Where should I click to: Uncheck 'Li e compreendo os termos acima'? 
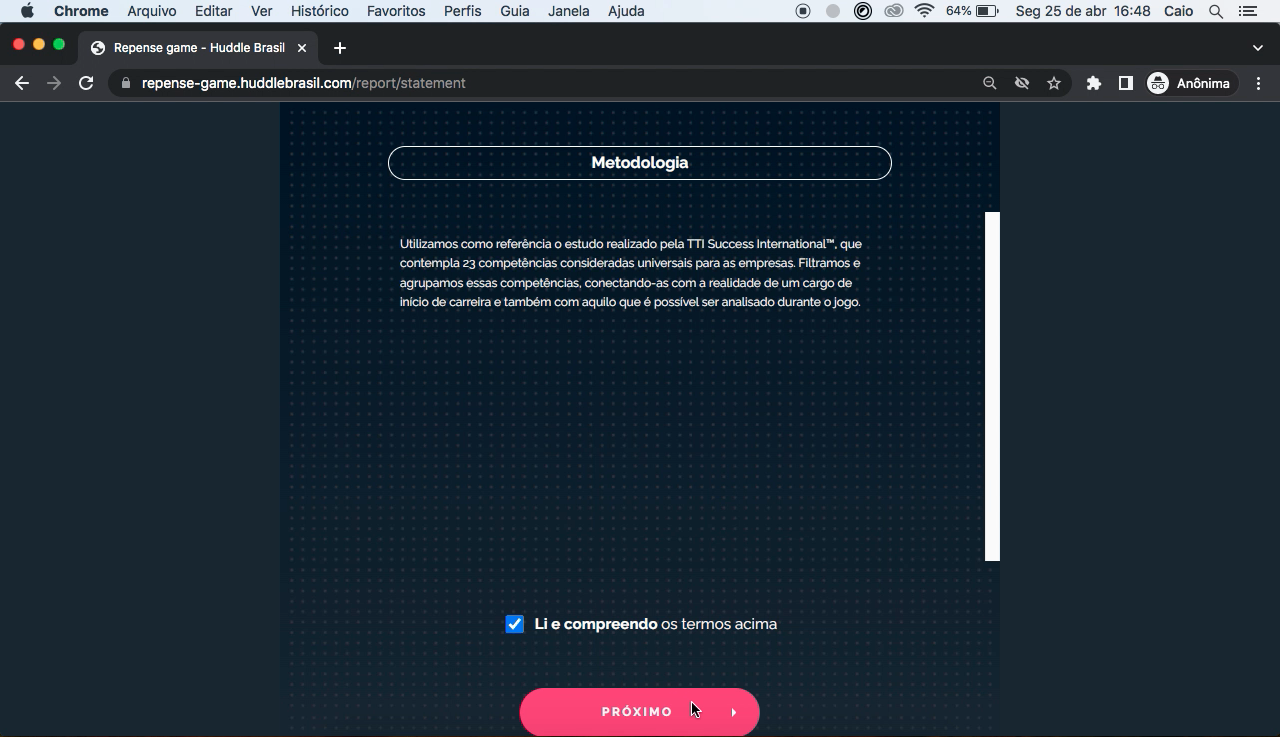coord(514,623)
